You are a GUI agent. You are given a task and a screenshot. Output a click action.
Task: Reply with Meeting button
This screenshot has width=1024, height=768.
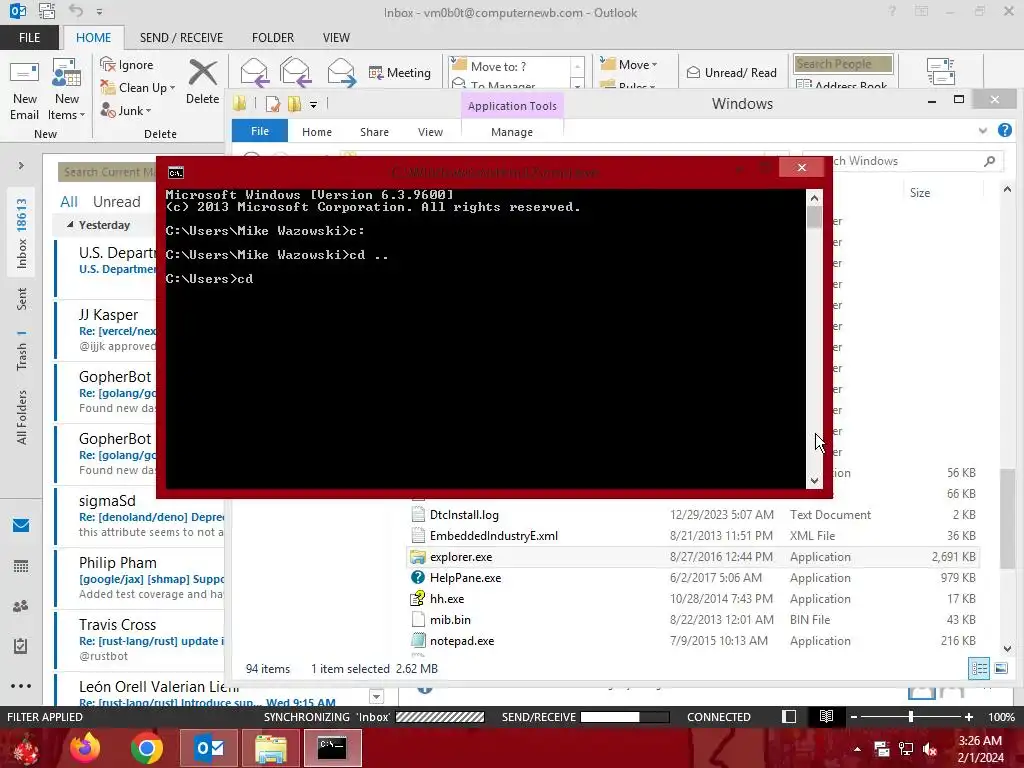(400, 72)
